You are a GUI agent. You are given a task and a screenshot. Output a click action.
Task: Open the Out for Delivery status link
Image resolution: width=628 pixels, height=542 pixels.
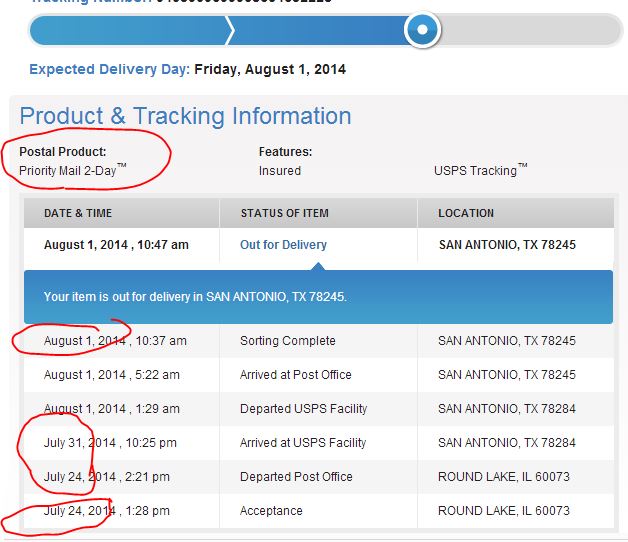283,244
